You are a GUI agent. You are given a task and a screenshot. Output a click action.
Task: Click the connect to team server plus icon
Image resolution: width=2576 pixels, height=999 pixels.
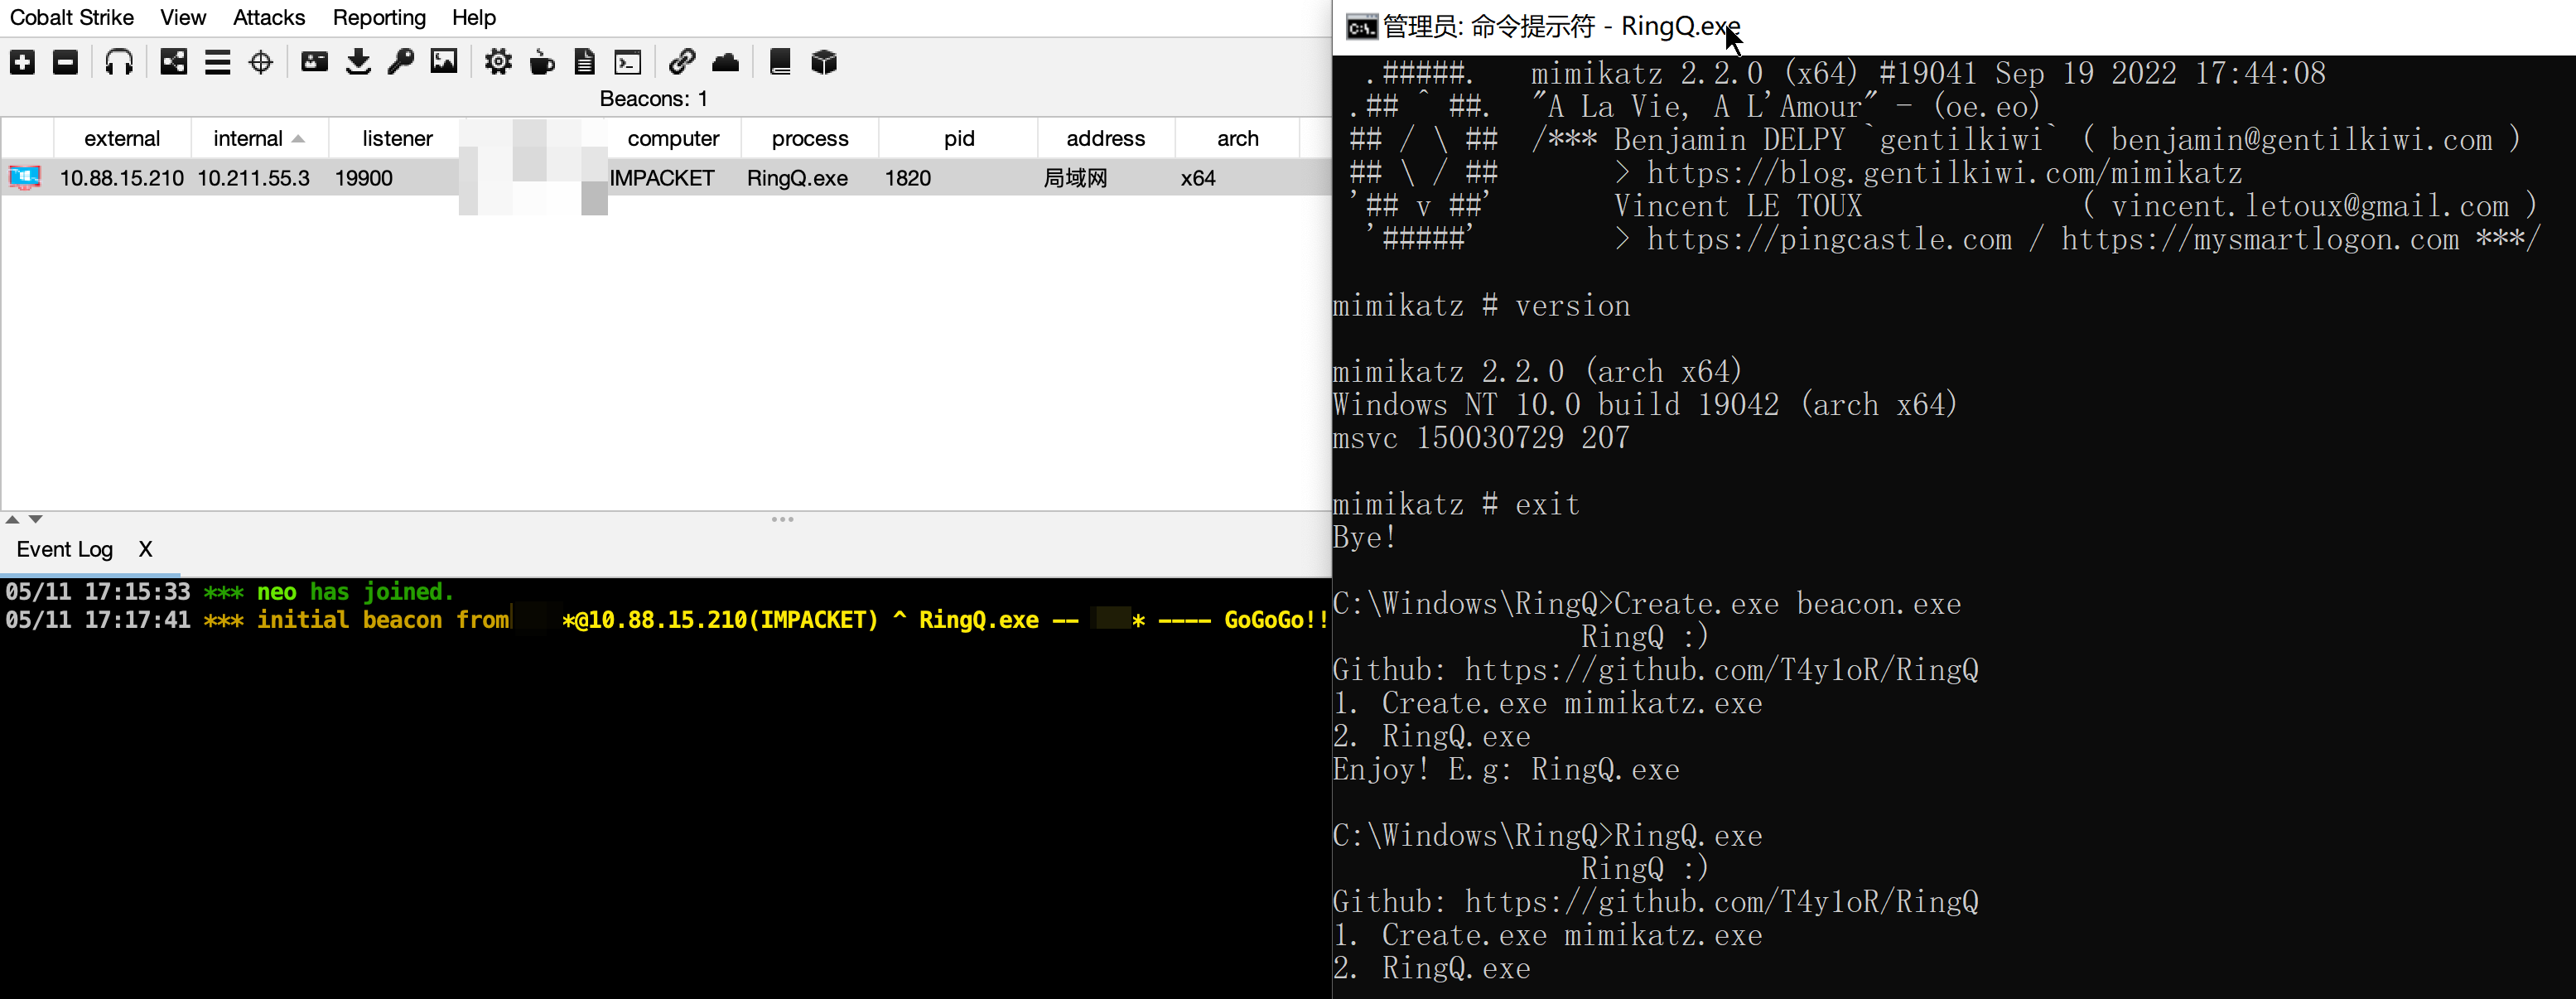(22, 63)
